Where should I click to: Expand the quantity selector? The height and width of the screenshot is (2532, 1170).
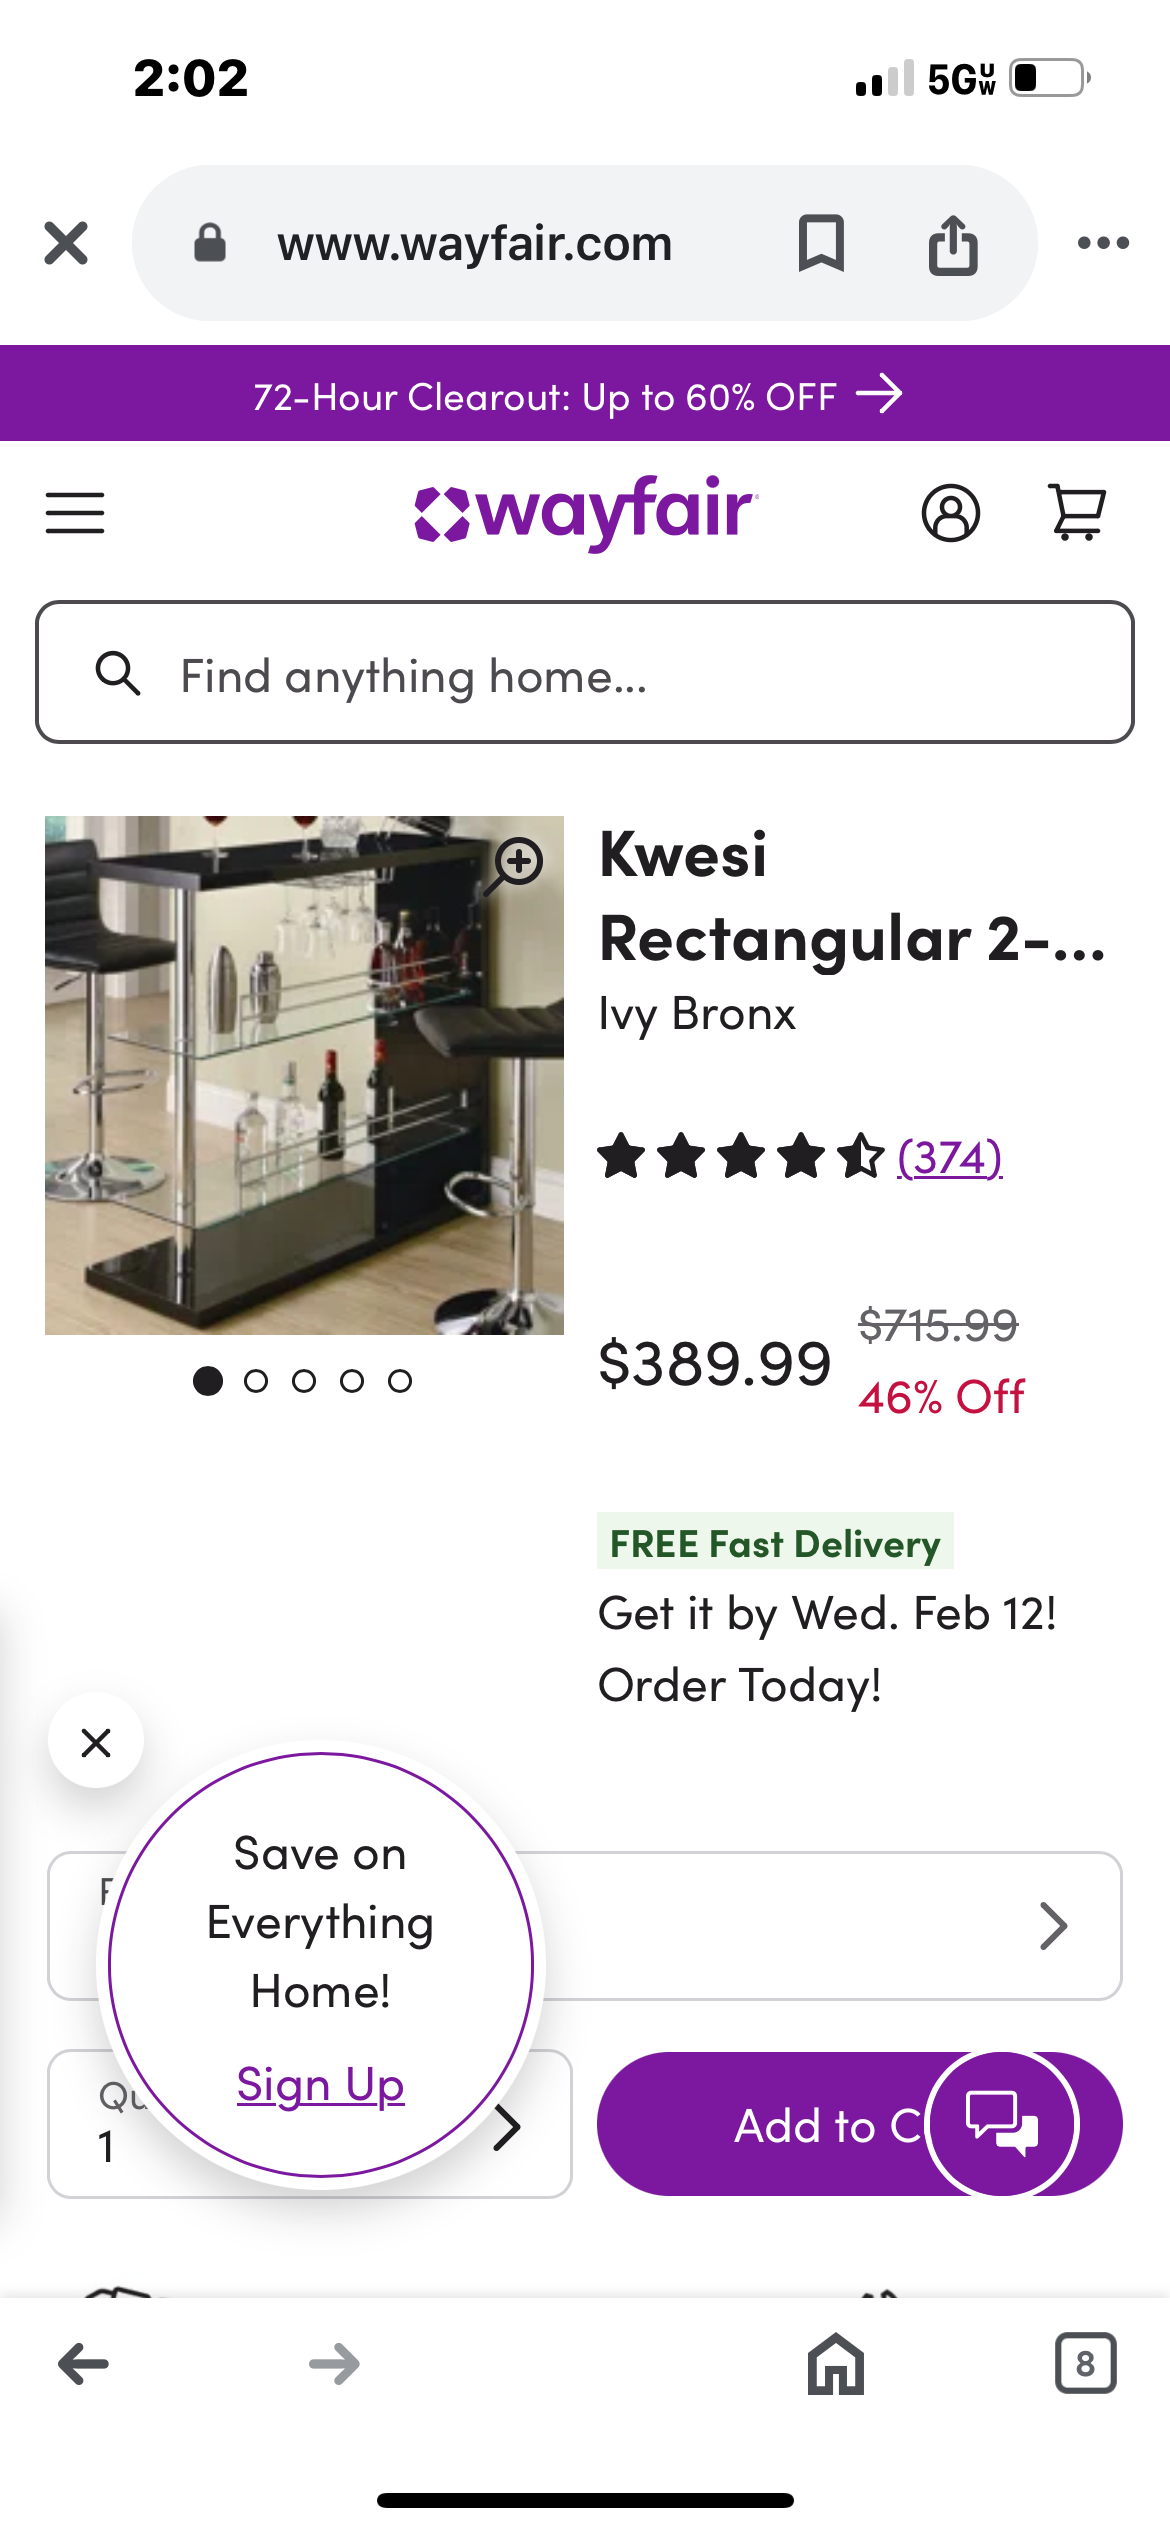coord(507,2126)
